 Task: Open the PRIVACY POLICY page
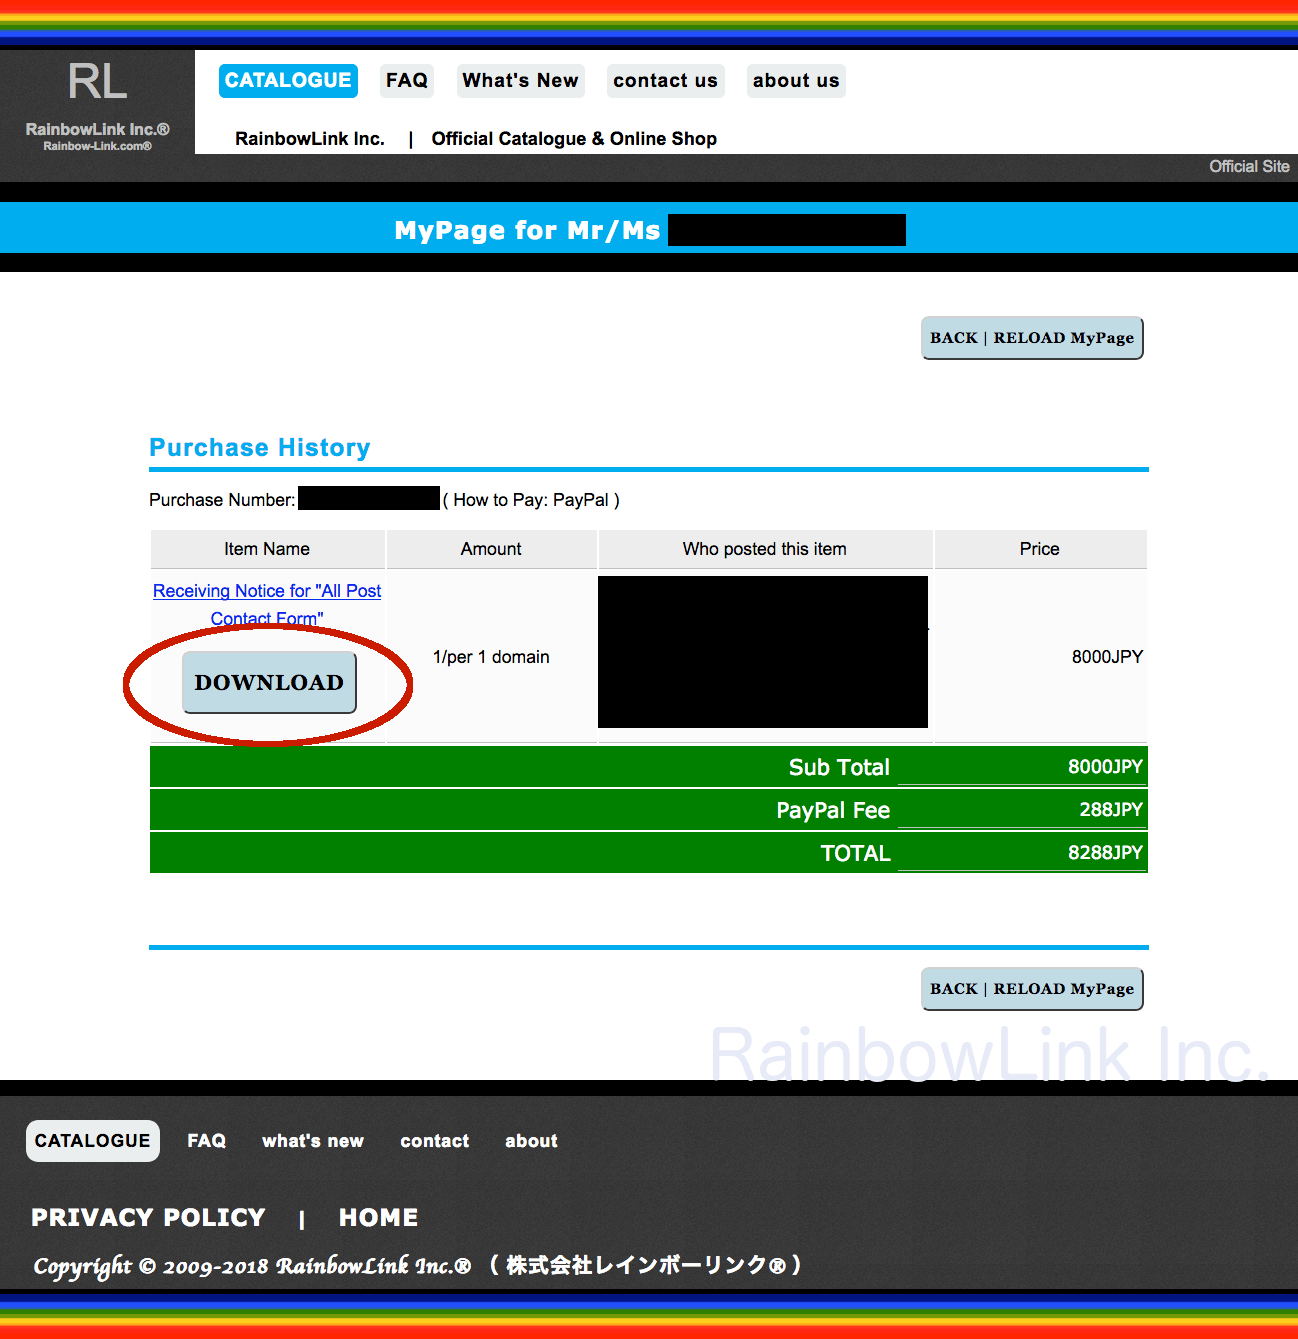148,1218
